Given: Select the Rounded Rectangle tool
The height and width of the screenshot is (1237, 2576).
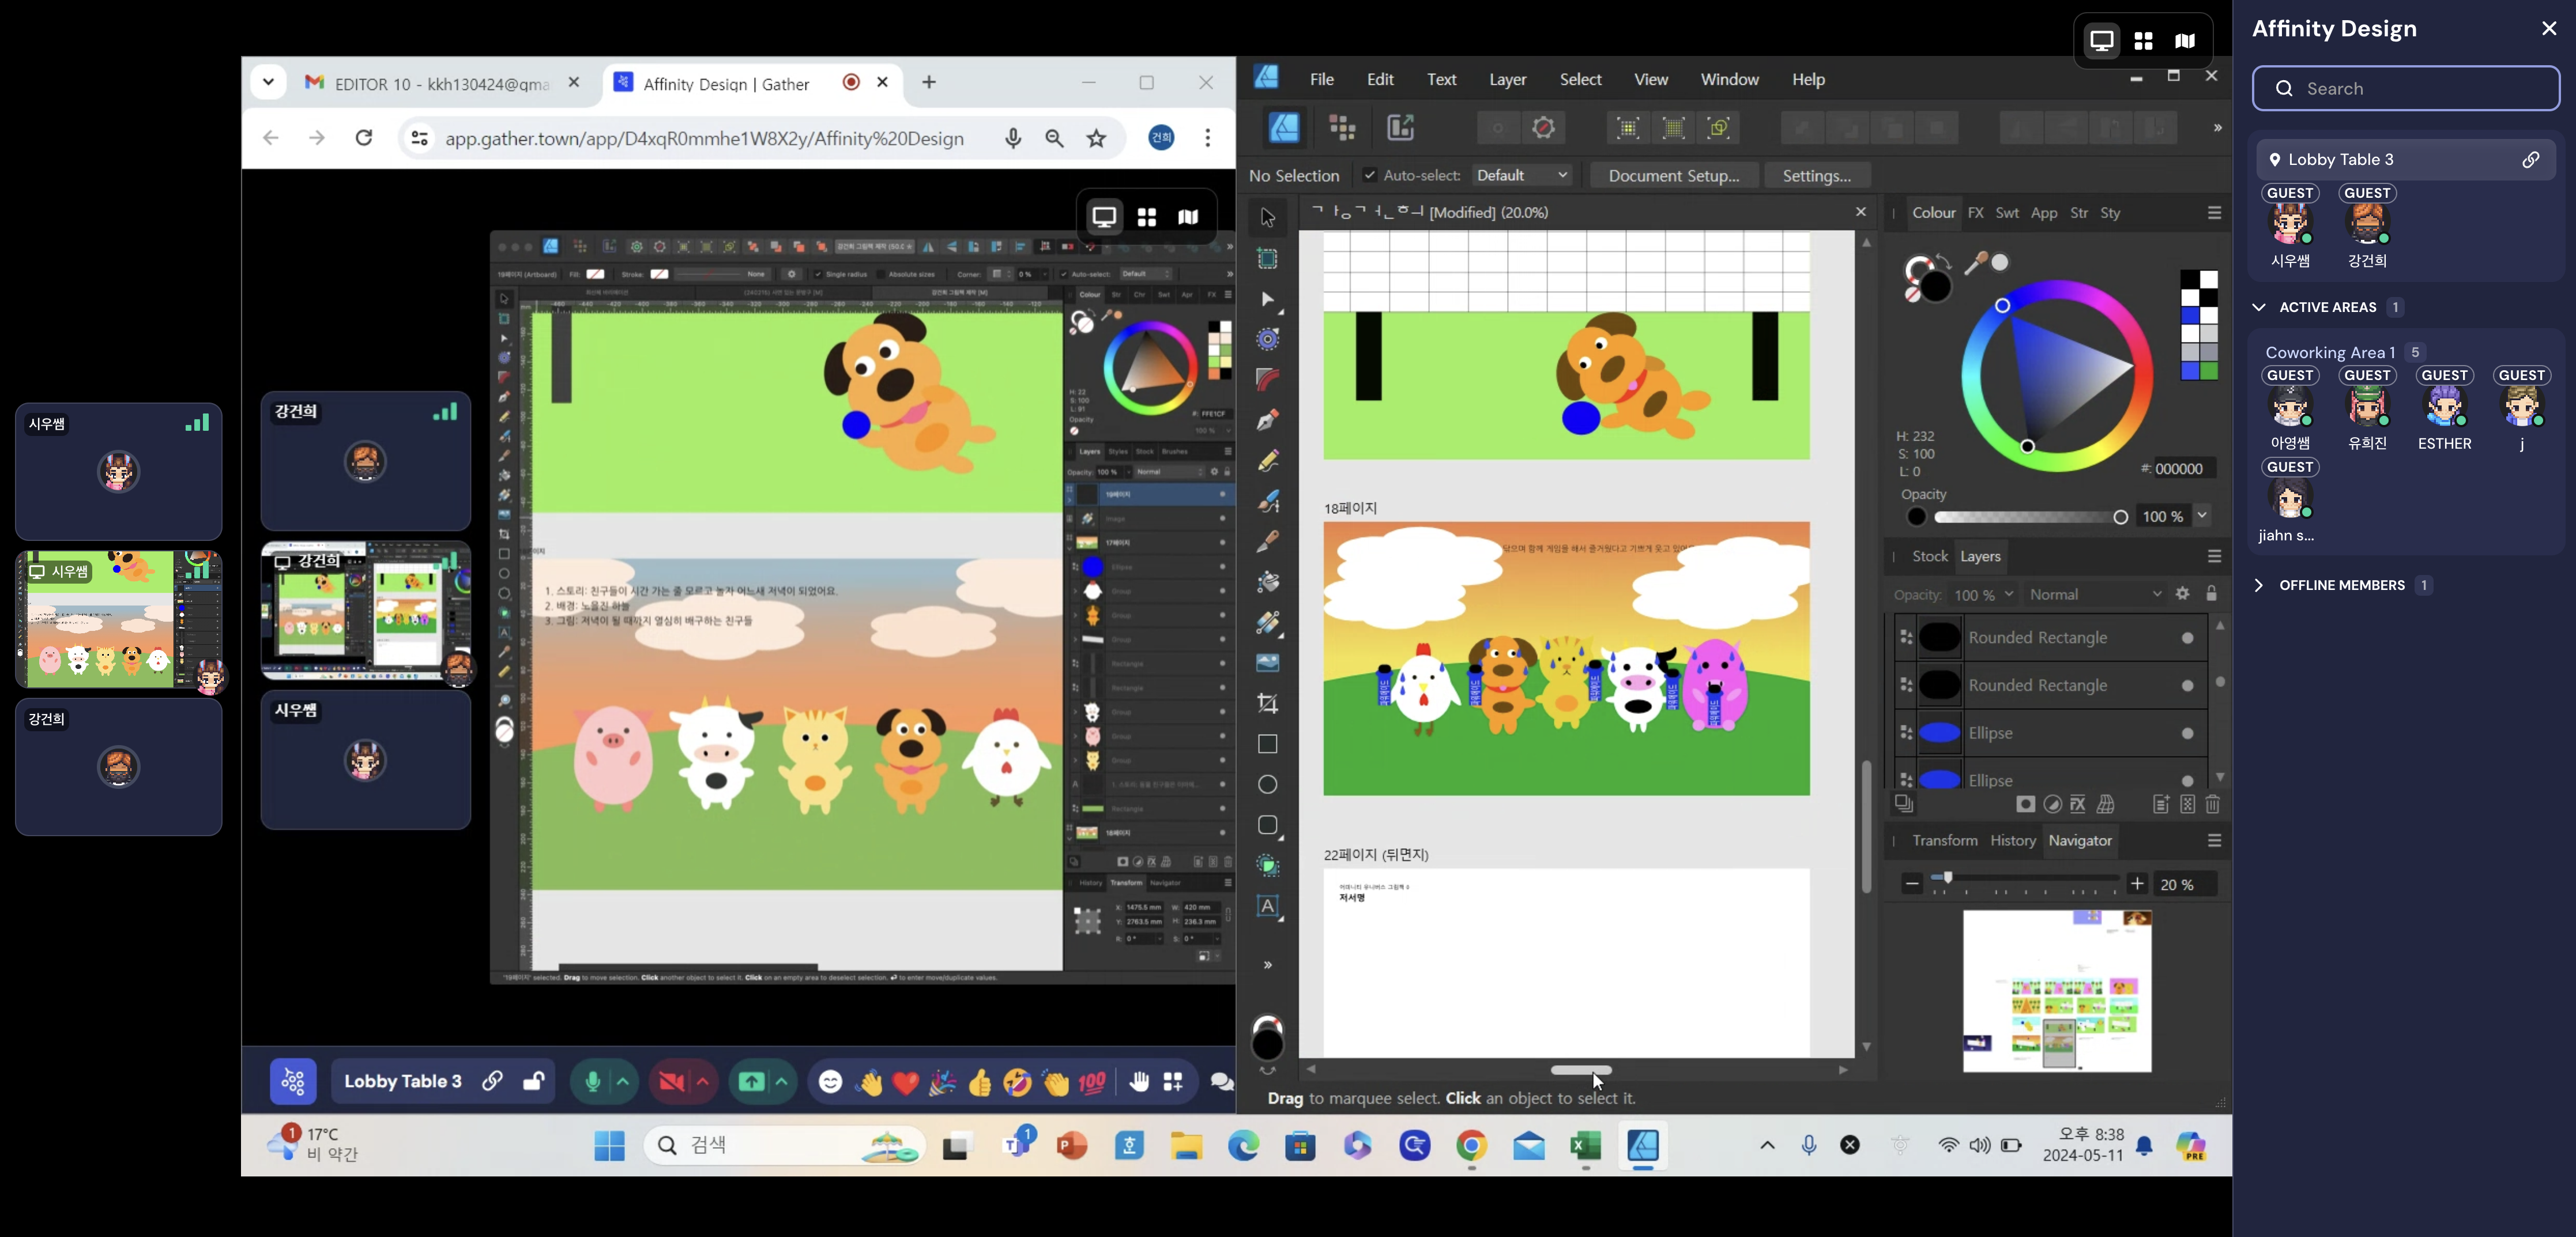Looking at the screenshot, I should point(1267,825).
